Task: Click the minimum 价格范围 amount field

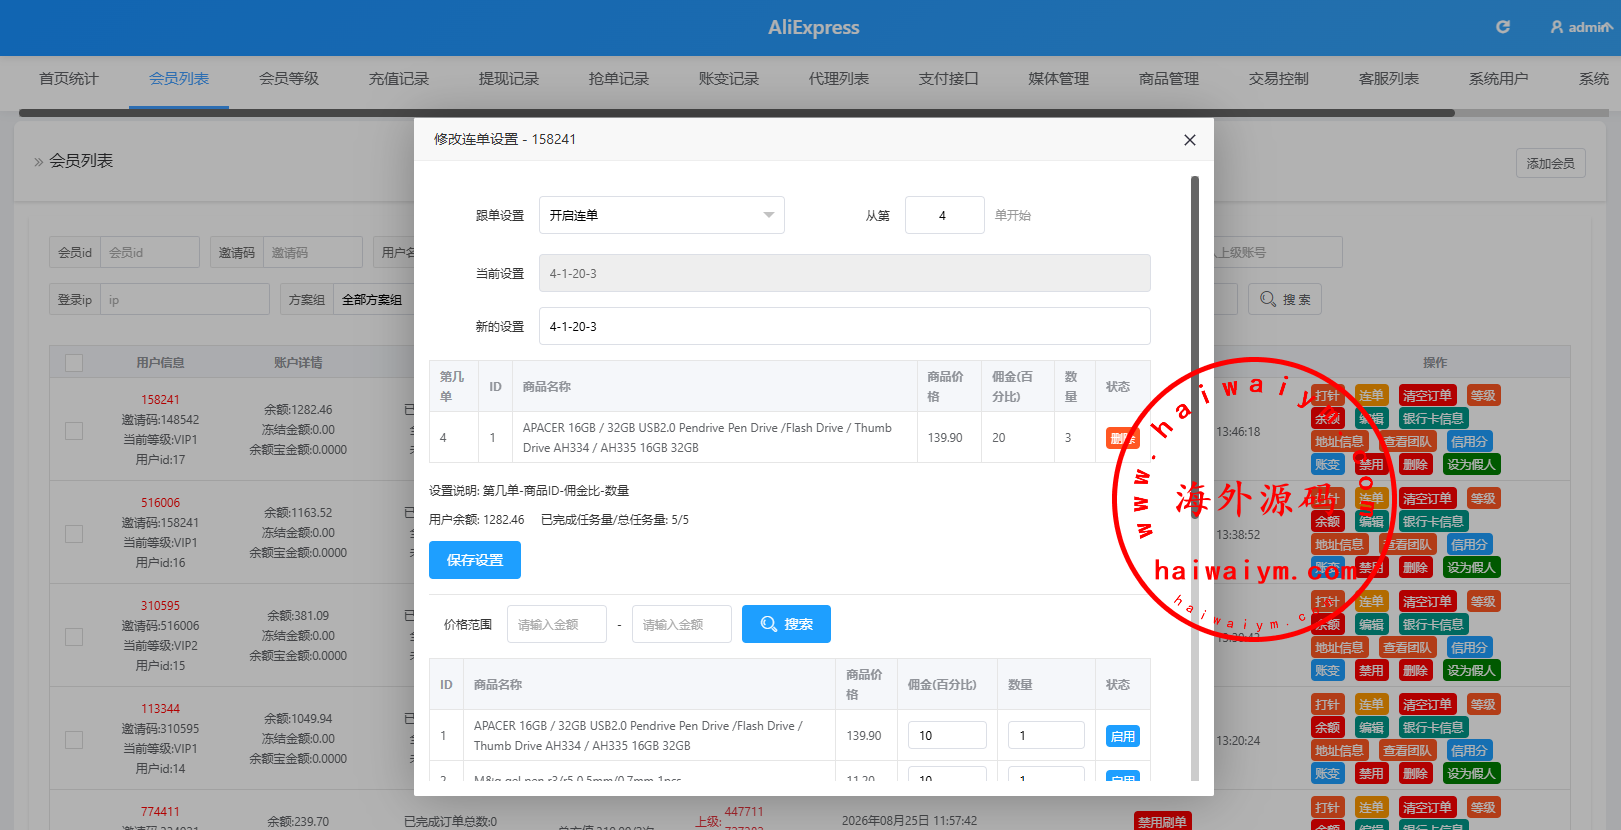Action: coord(557,624)
